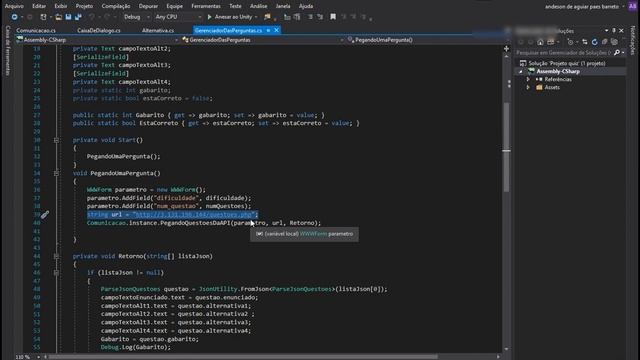Image resolution: width=640 pixels, height=360 pixels.
Task: Close the GerenciadorDasPerguntas.cs tab
Action: click(x=276, y=30)
